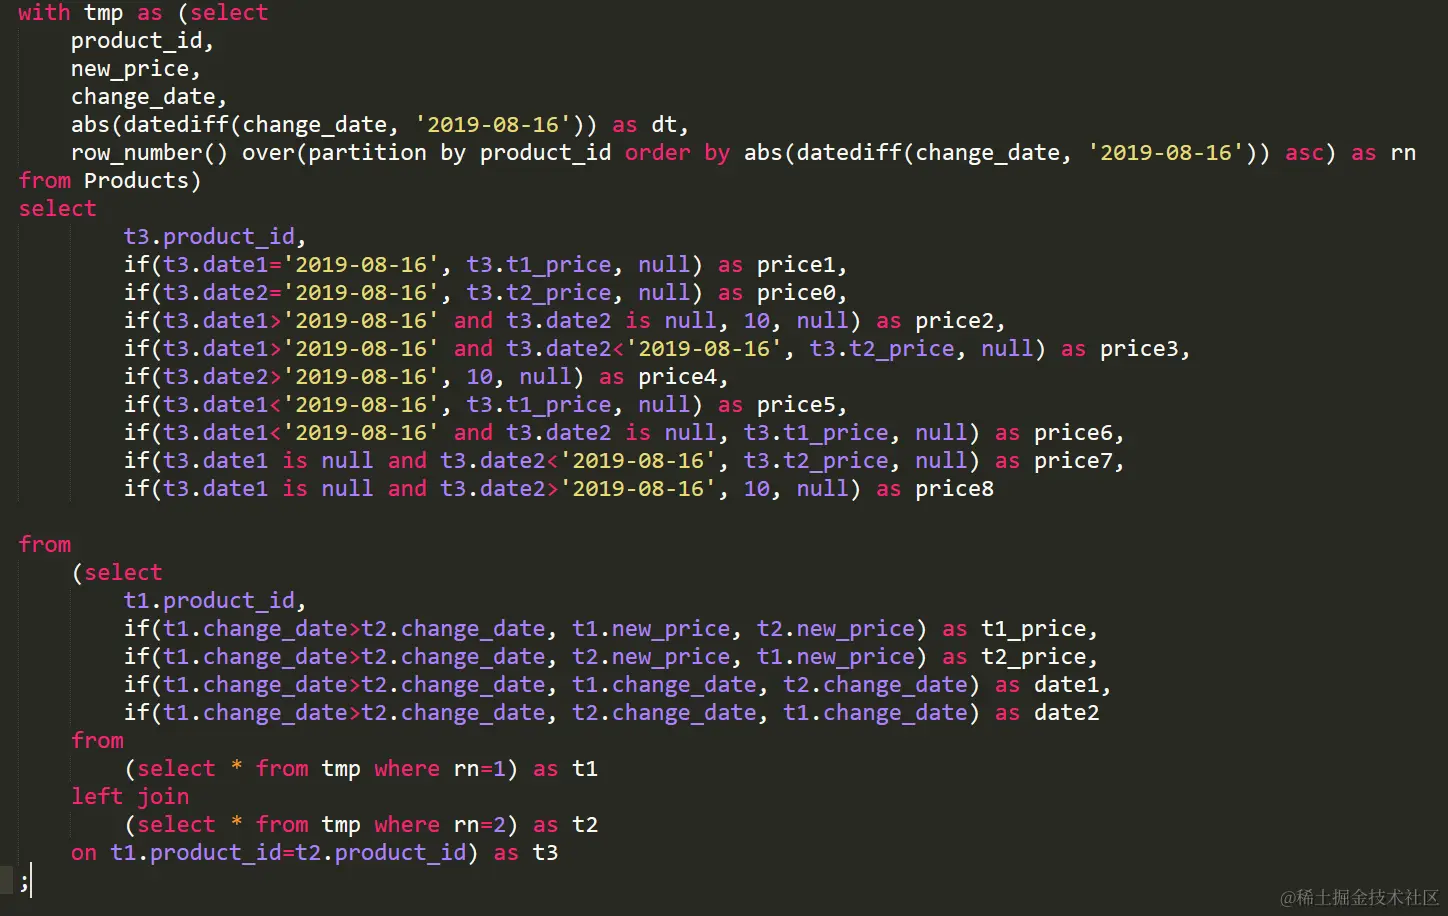The height and width of the screenshot is (916, 1448).
Task: Click the 'asc' keyword
Action: (1305, 153)
